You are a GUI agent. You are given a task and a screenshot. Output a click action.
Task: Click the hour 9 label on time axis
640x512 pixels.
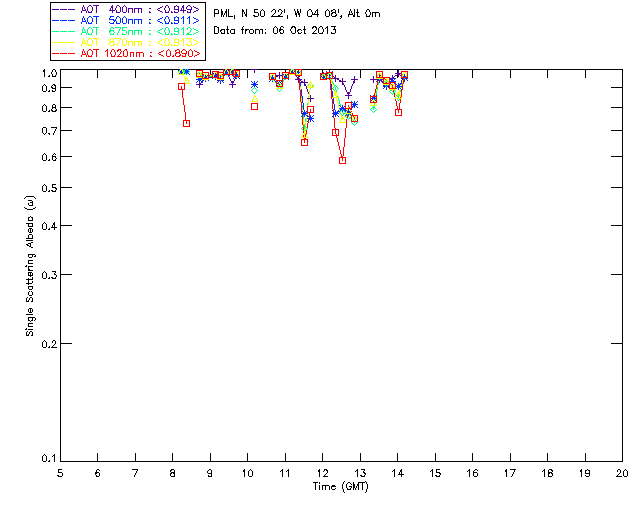210,473
